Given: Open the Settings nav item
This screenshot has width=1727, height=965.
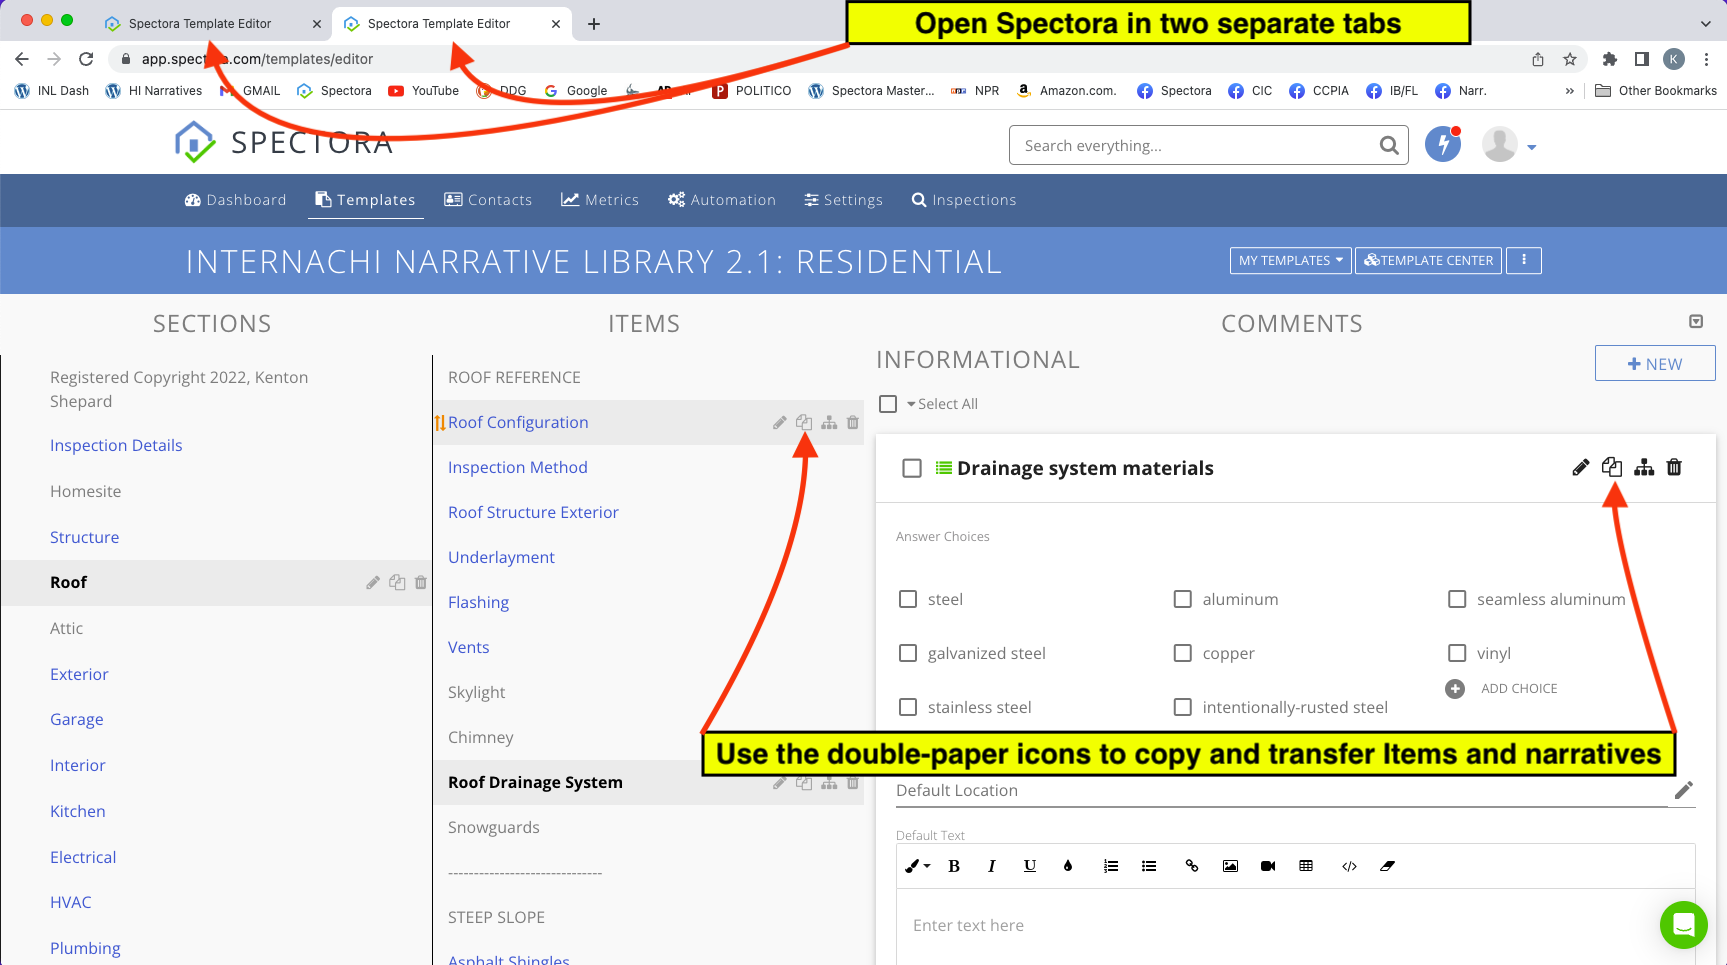Looking at the screenshot, I should (844, 200).
